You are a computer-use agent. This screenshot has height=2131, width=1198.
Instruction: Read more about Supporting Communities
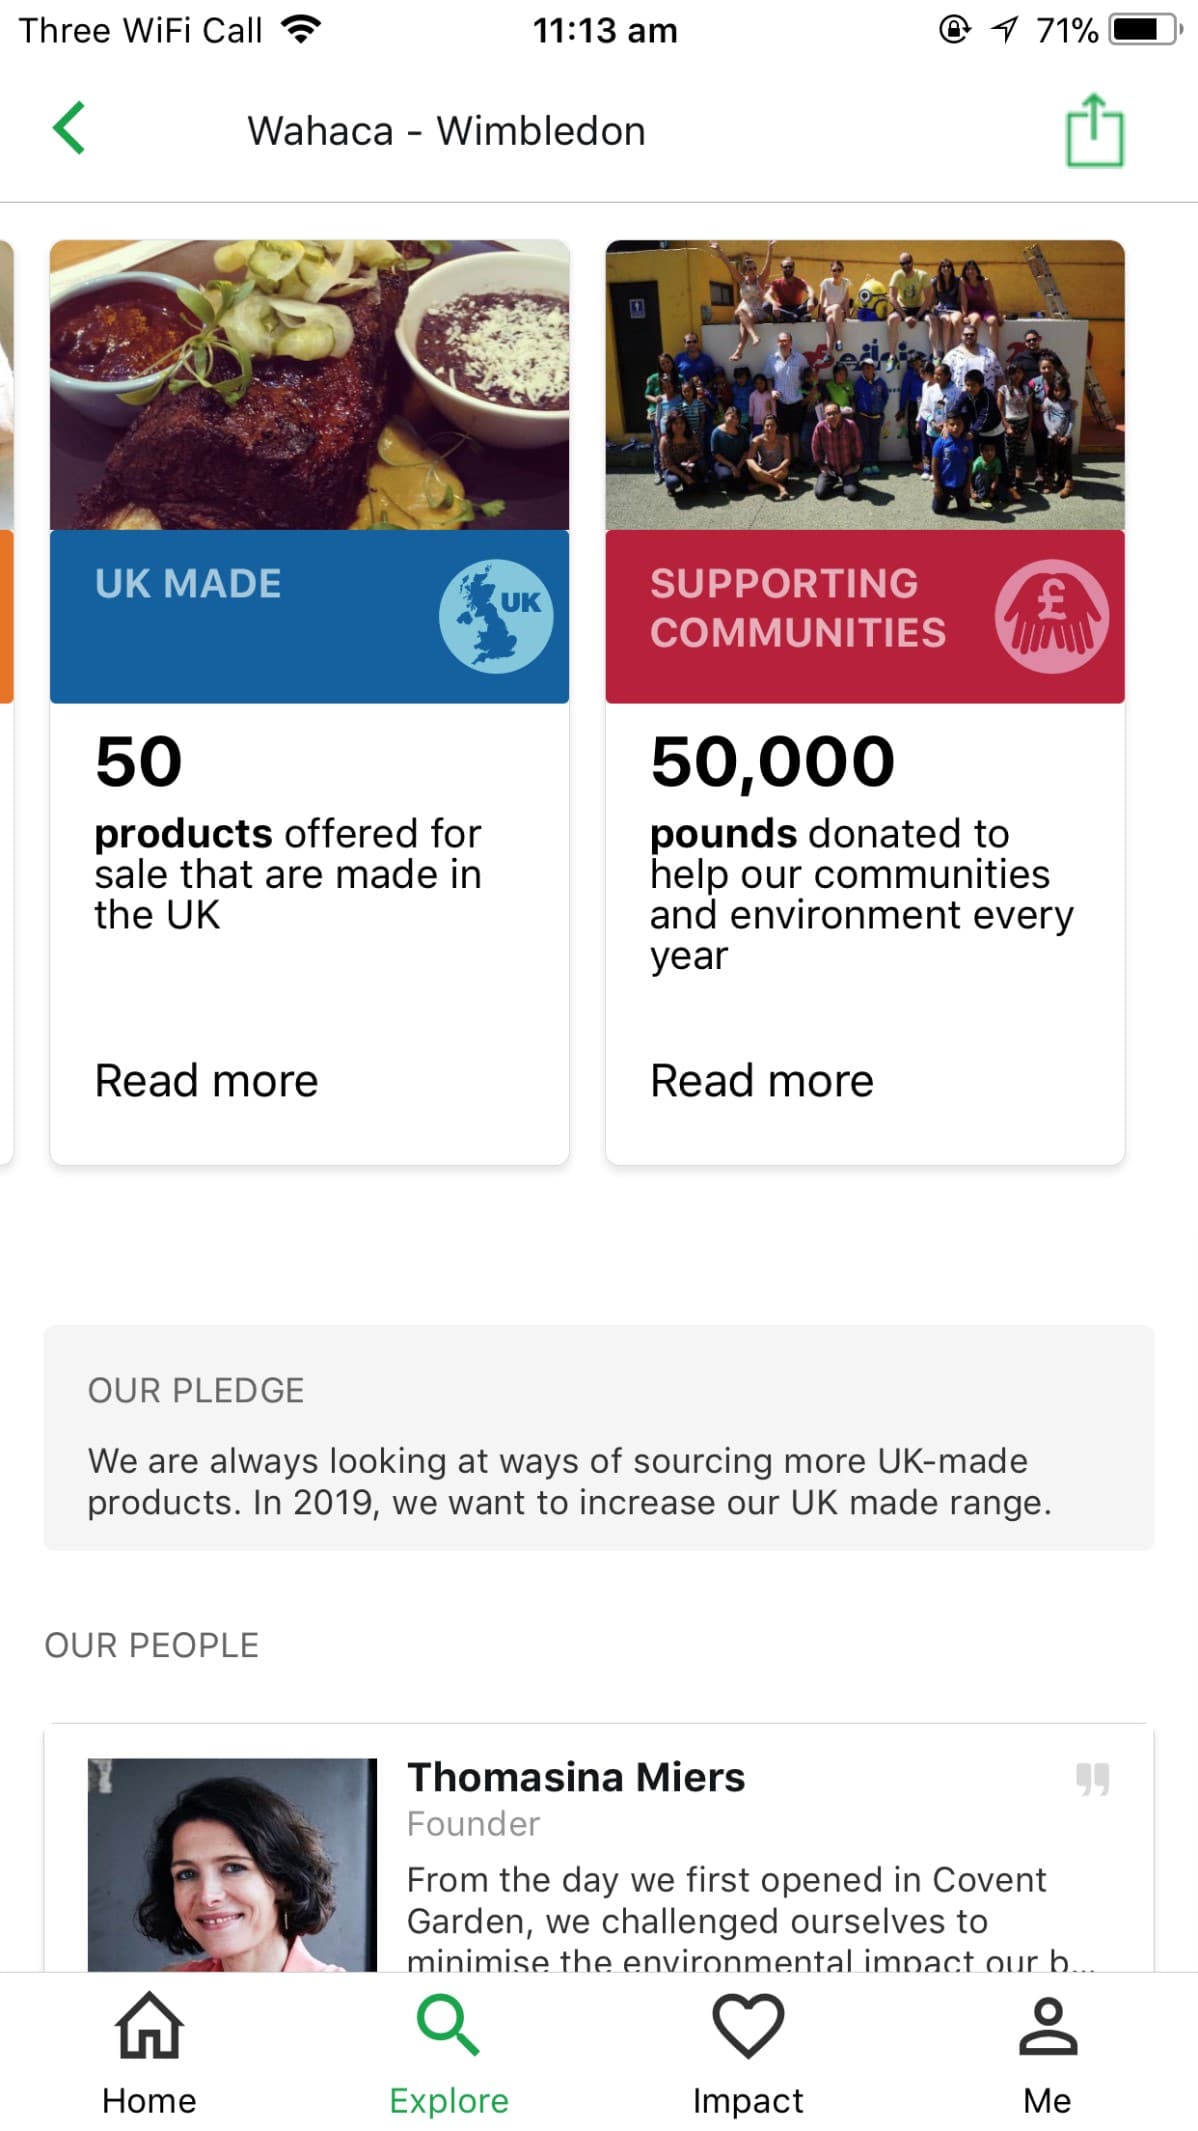[762, 1081]
